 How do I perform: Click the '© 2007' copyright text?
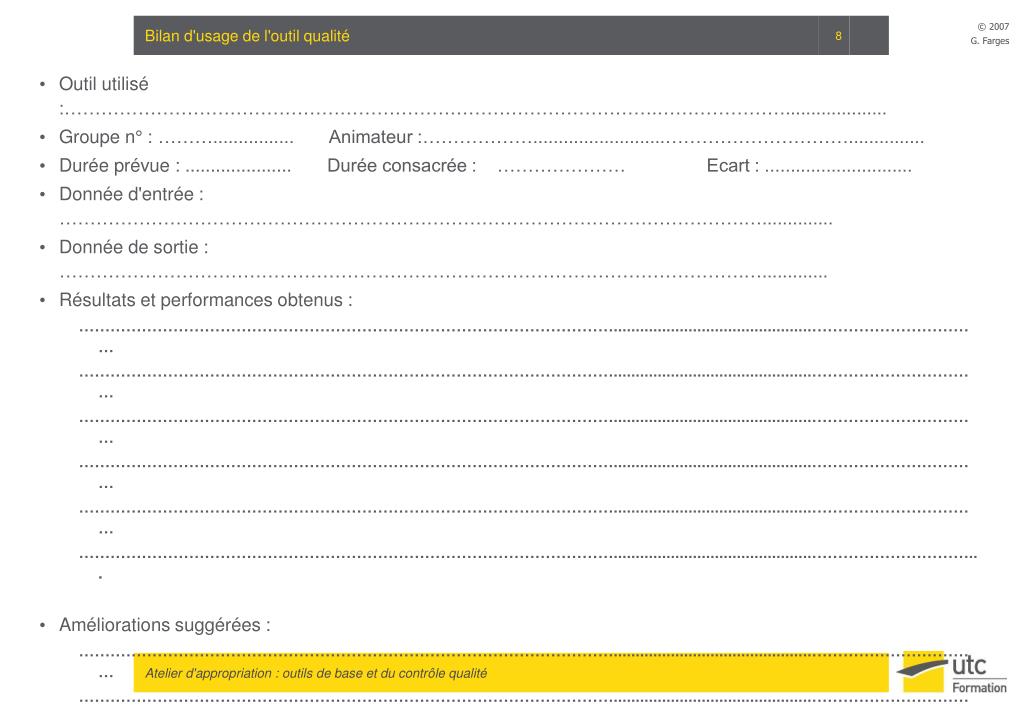993,27
